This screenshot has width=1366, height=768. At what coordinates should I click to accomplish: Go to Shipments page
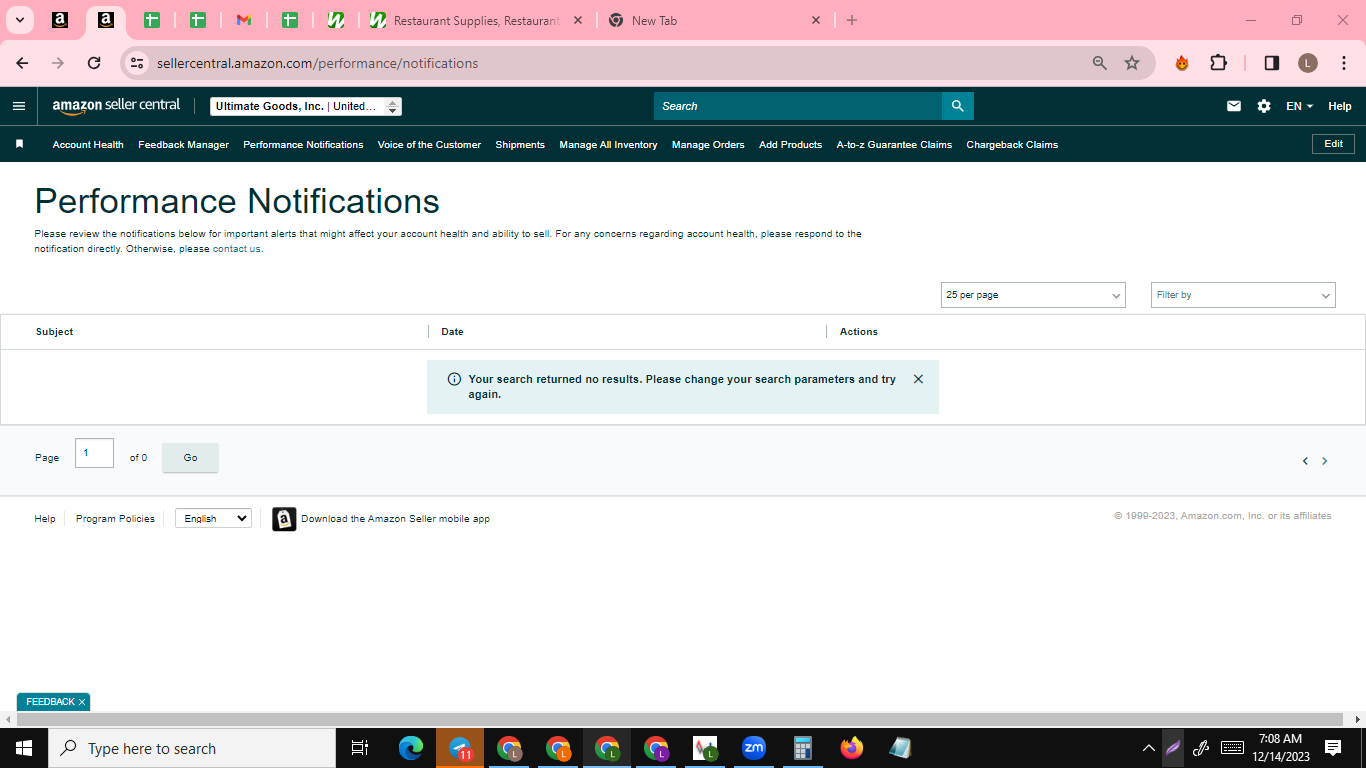point(520,144)
